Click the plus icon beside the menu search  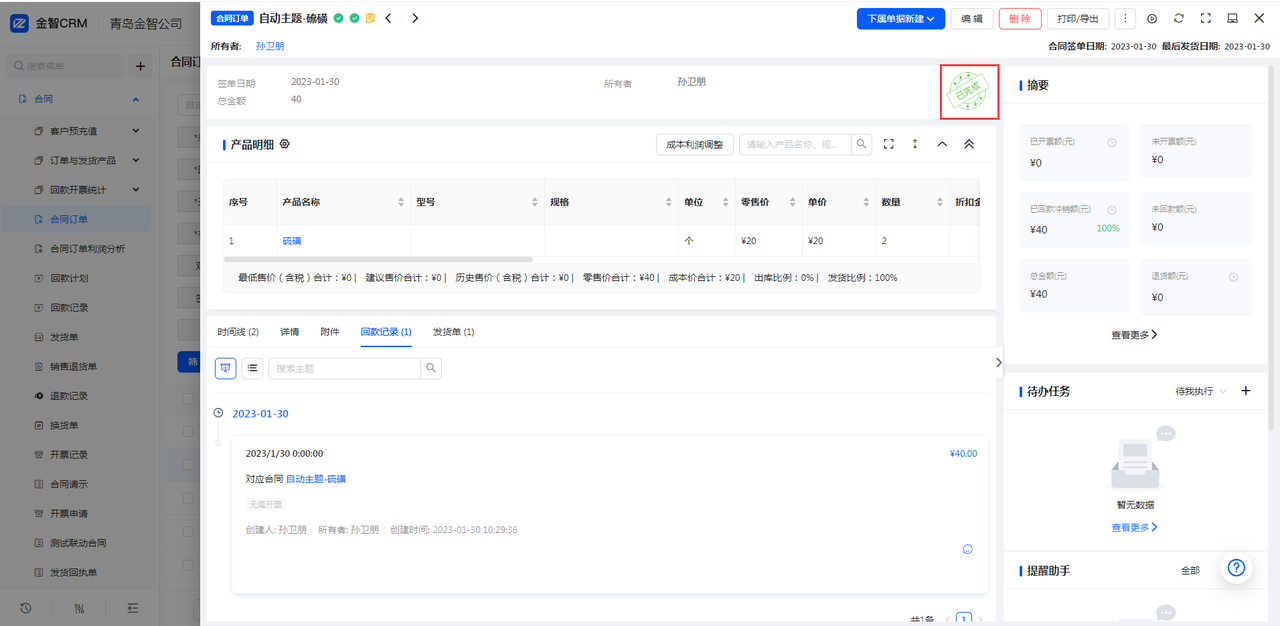(141, 66)
